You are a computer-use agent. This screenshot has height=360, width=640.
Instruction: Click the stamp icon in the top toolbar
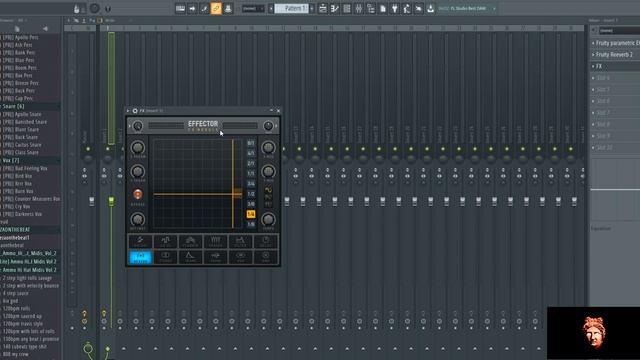pos(228,8)
